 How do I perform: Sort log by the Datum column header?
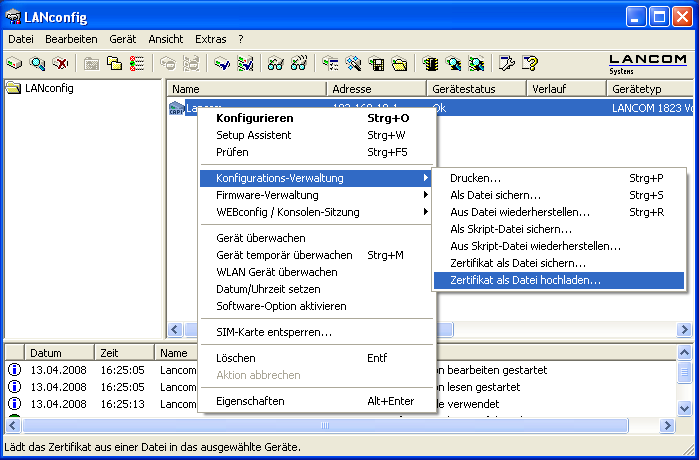[x=59, y=353]
